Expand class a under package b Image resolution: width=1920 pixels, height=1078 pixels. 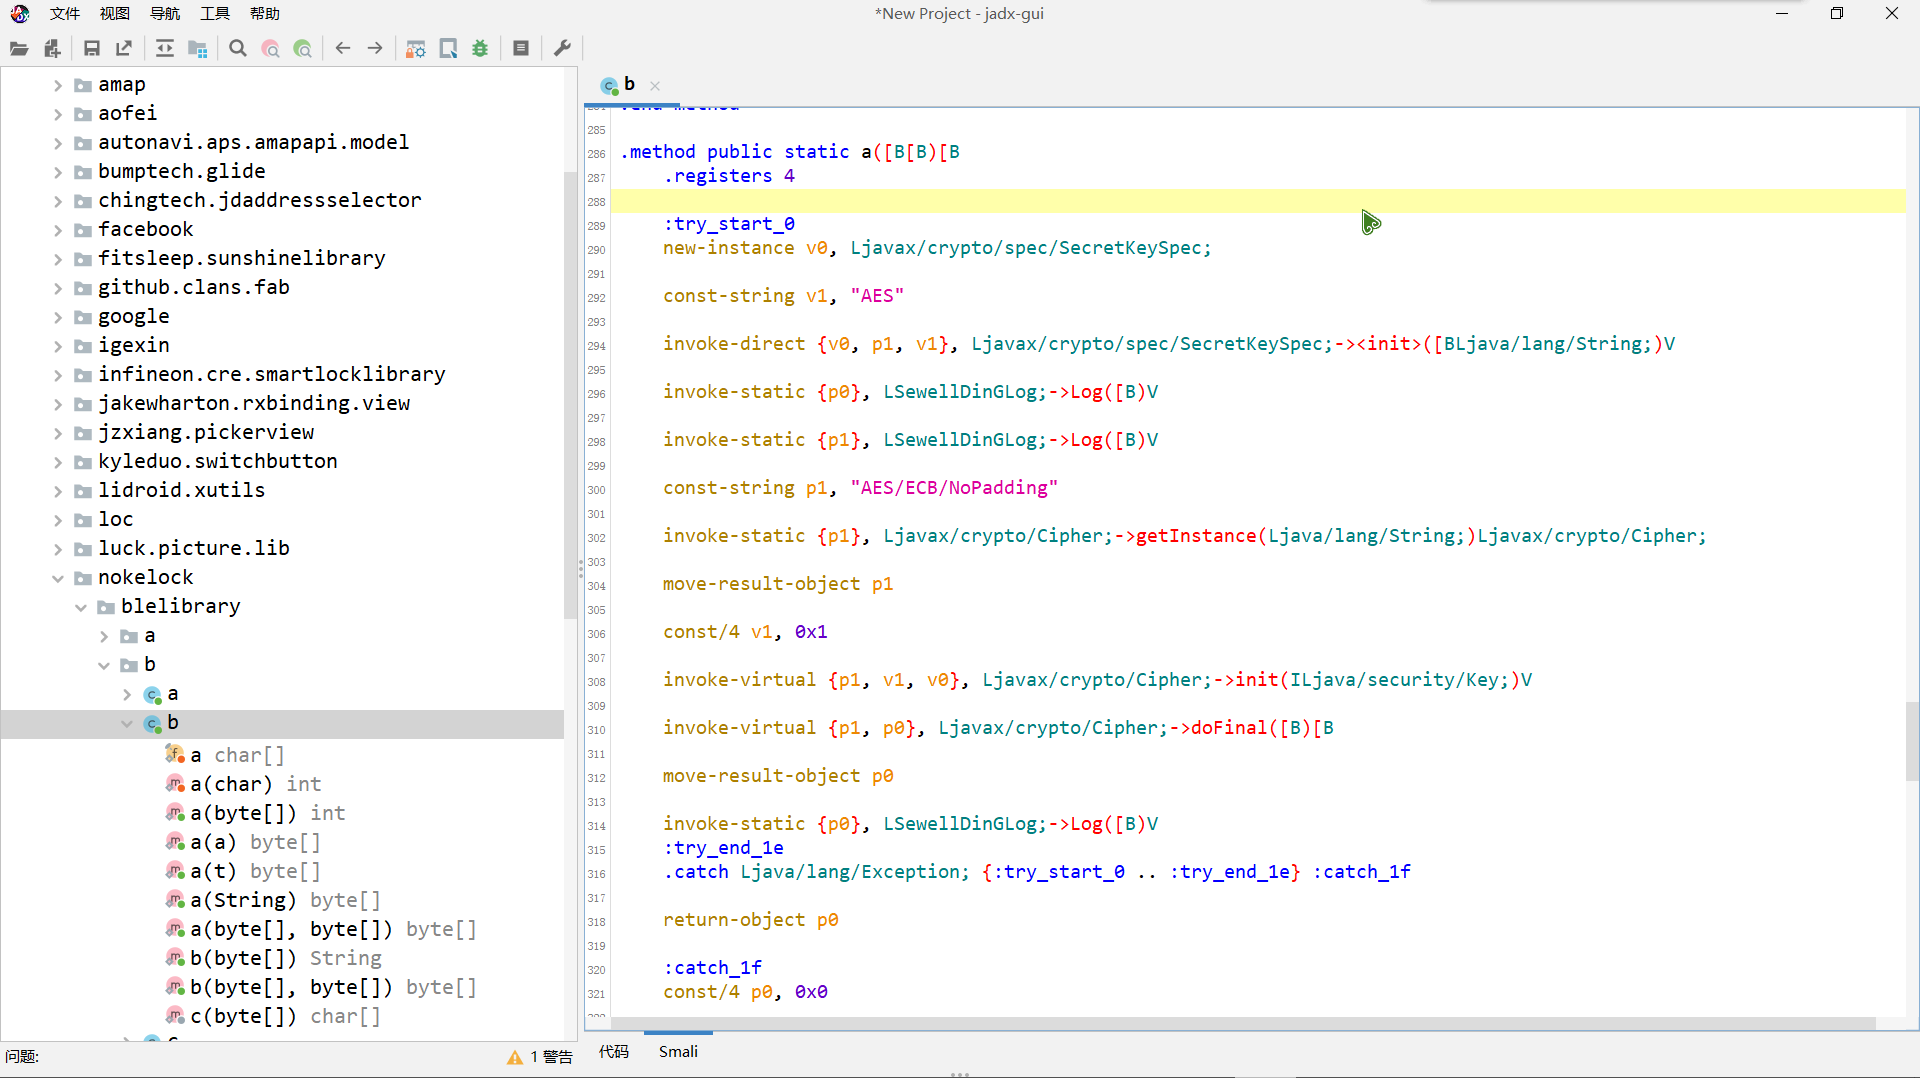[x=127, y=694]
